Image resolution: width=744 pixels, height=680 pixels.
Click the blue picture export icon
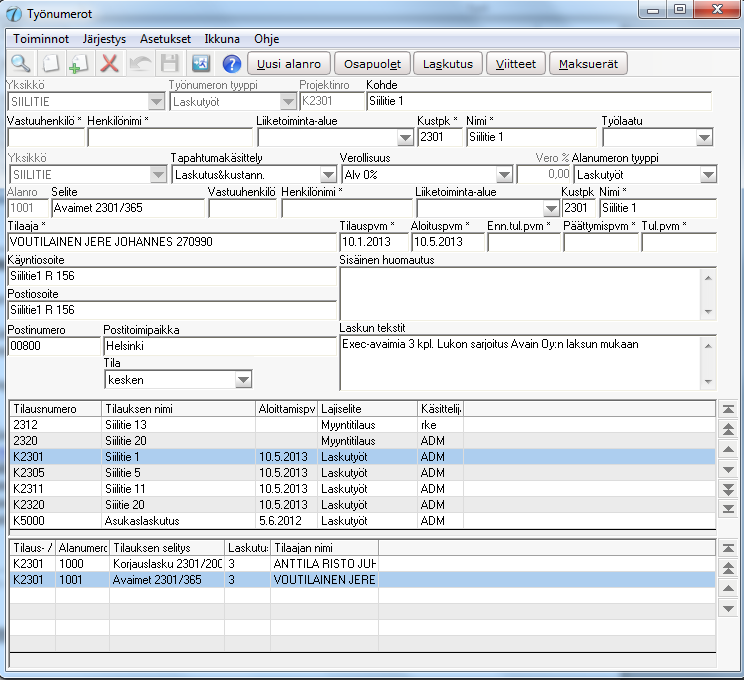pos(201,64)
